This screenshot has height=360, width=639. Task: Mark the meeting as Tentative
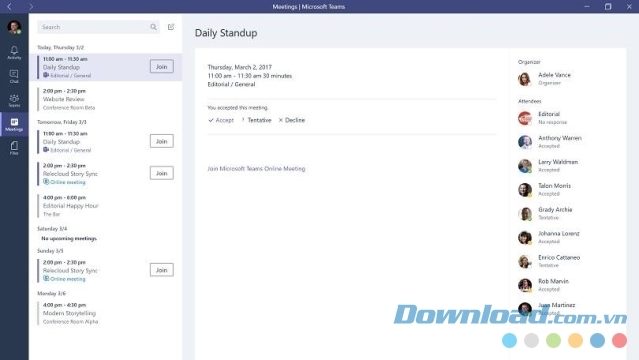tap(256, 120)
